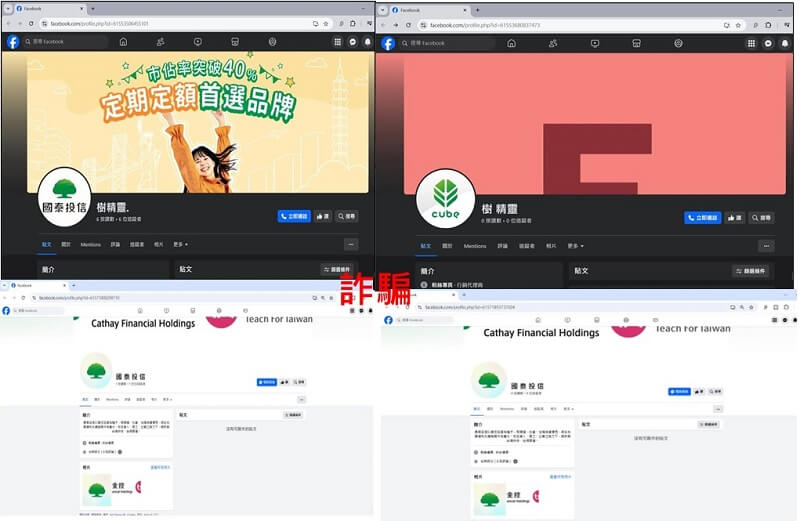Open Messenger icon in 國泰投信 樹精靈 window

353,42
